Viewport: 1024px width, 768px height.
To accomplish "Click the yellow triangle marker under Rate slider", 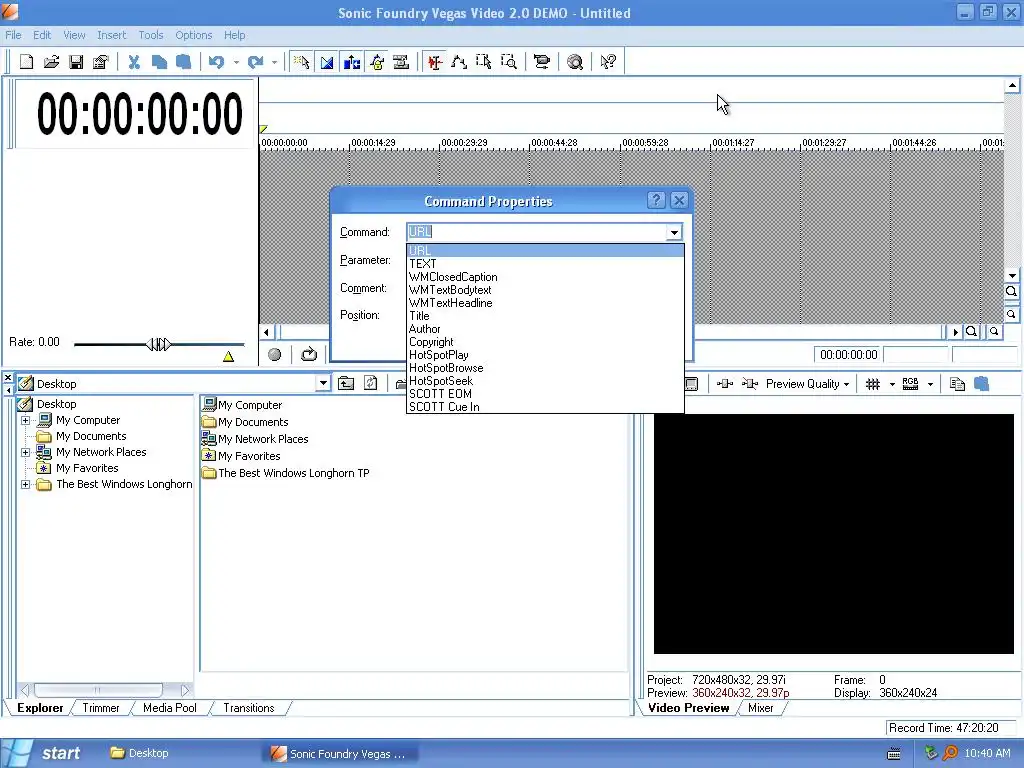I will point(228,357).
